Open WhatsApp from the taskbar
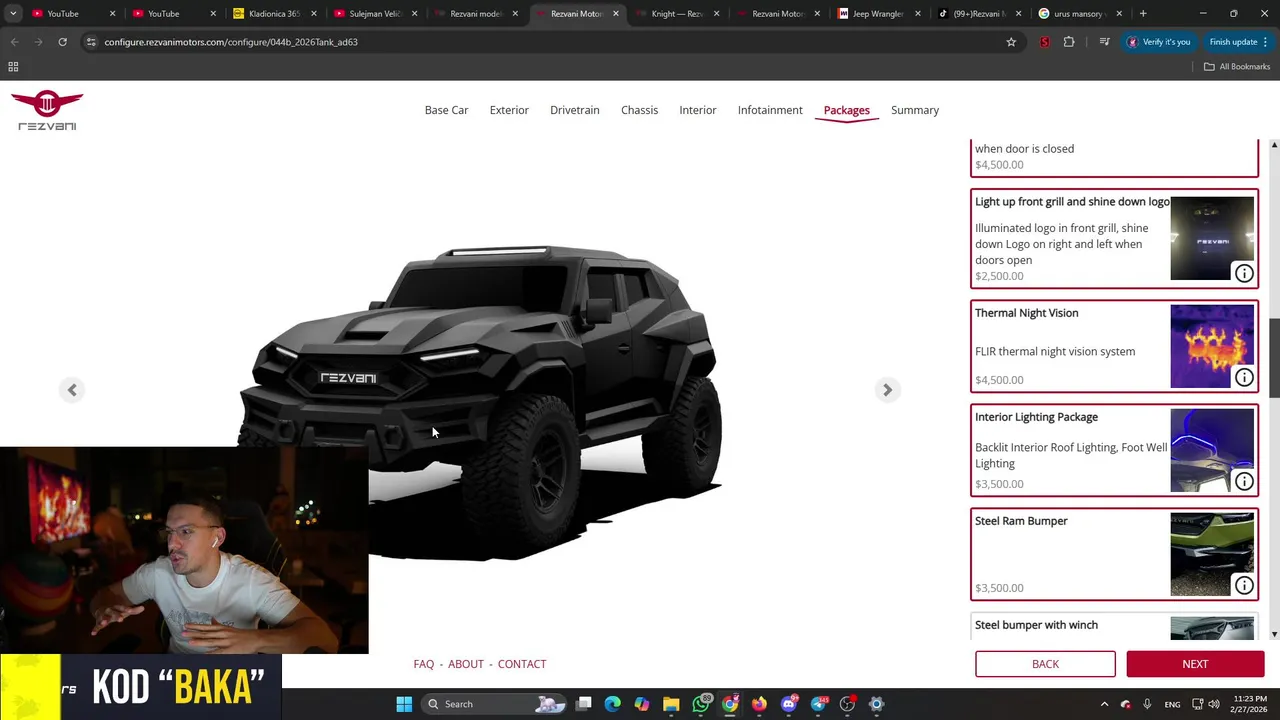The width and height of the screenshot is (1280, 720). point(701,704)
